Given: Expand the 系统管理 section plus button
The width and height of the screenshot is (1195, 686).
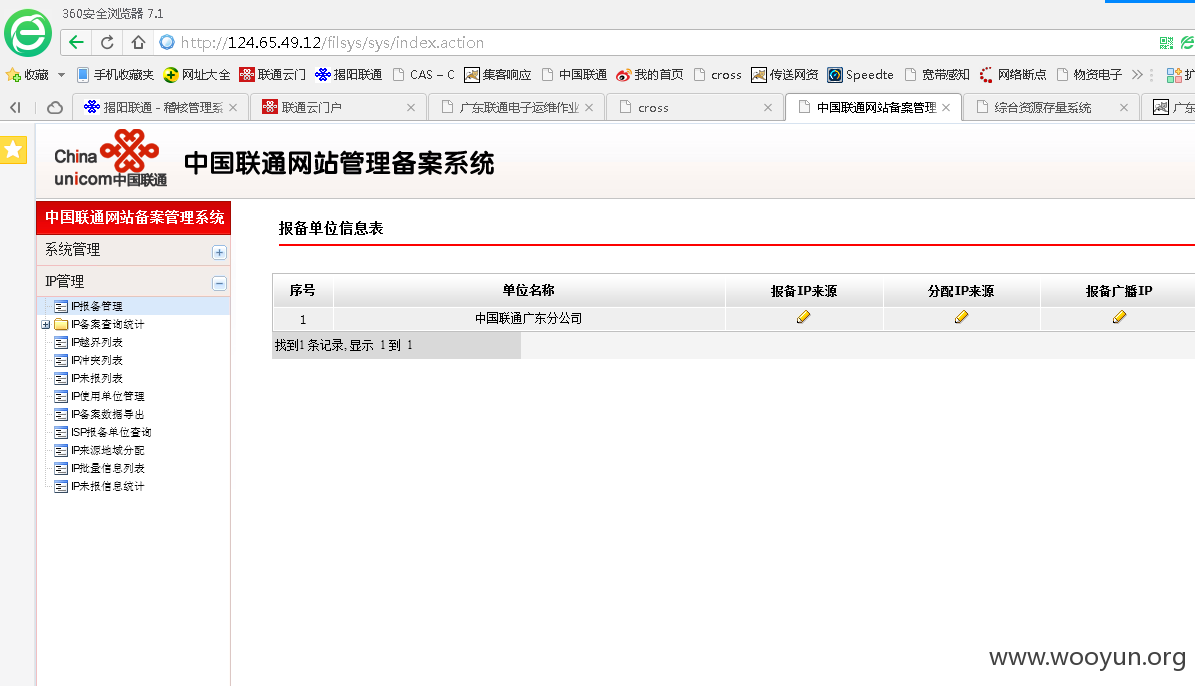Looking at the screenshot, I should [219, 252].
